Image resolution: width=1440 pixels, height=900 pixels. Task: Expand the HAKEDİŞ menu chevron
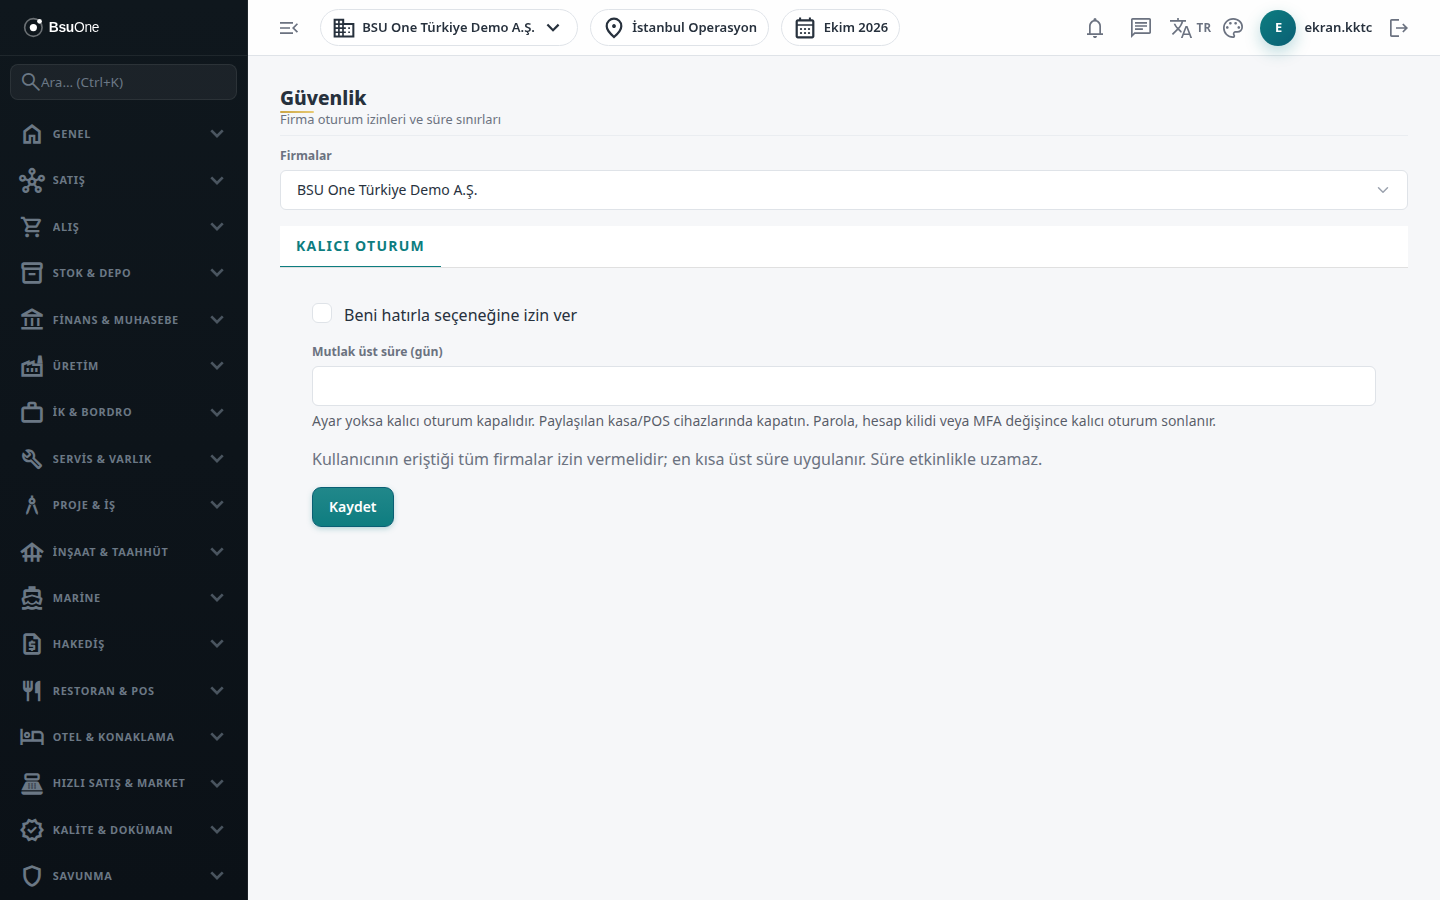[217, 644]
